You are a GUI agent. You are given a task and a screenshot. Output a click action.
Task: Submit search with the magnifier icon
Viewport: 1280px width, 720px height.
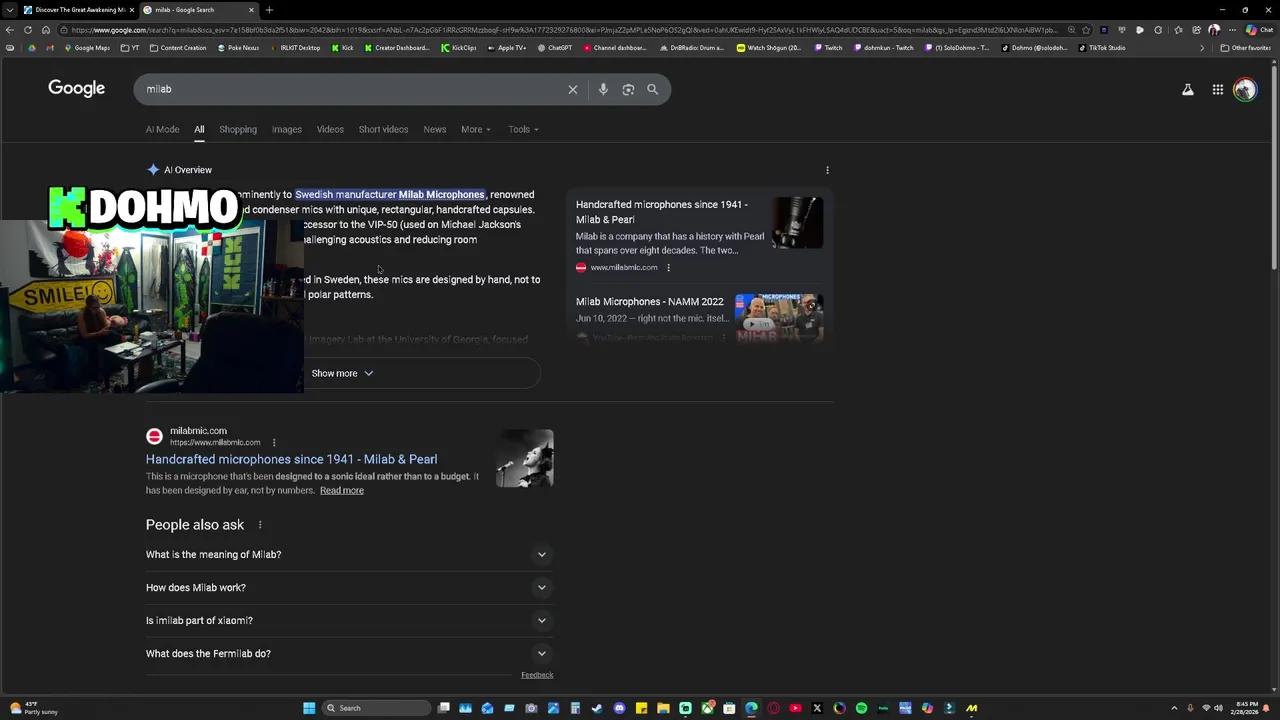652,89
